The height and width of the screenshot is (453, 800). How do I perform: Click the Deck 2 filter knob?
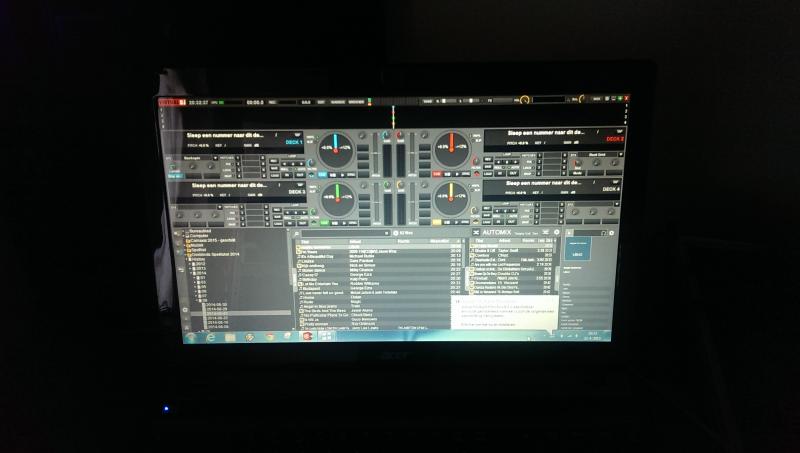pos(476,162)
